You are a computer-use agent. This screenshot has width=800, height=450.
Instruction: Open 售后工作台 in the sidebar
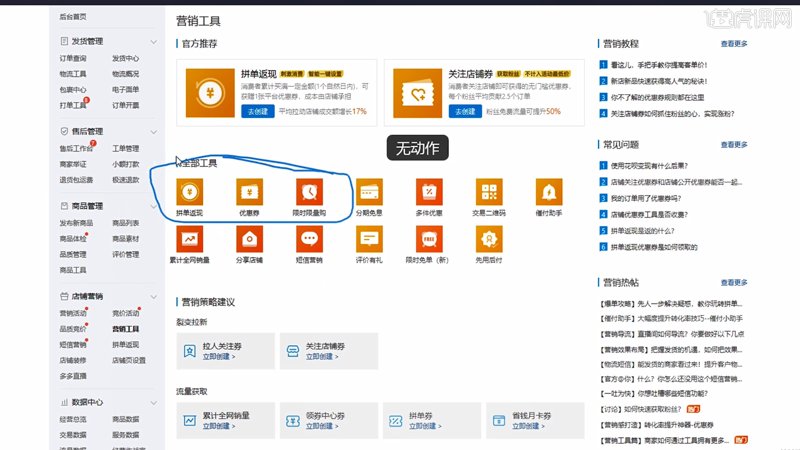click(76, 148)
